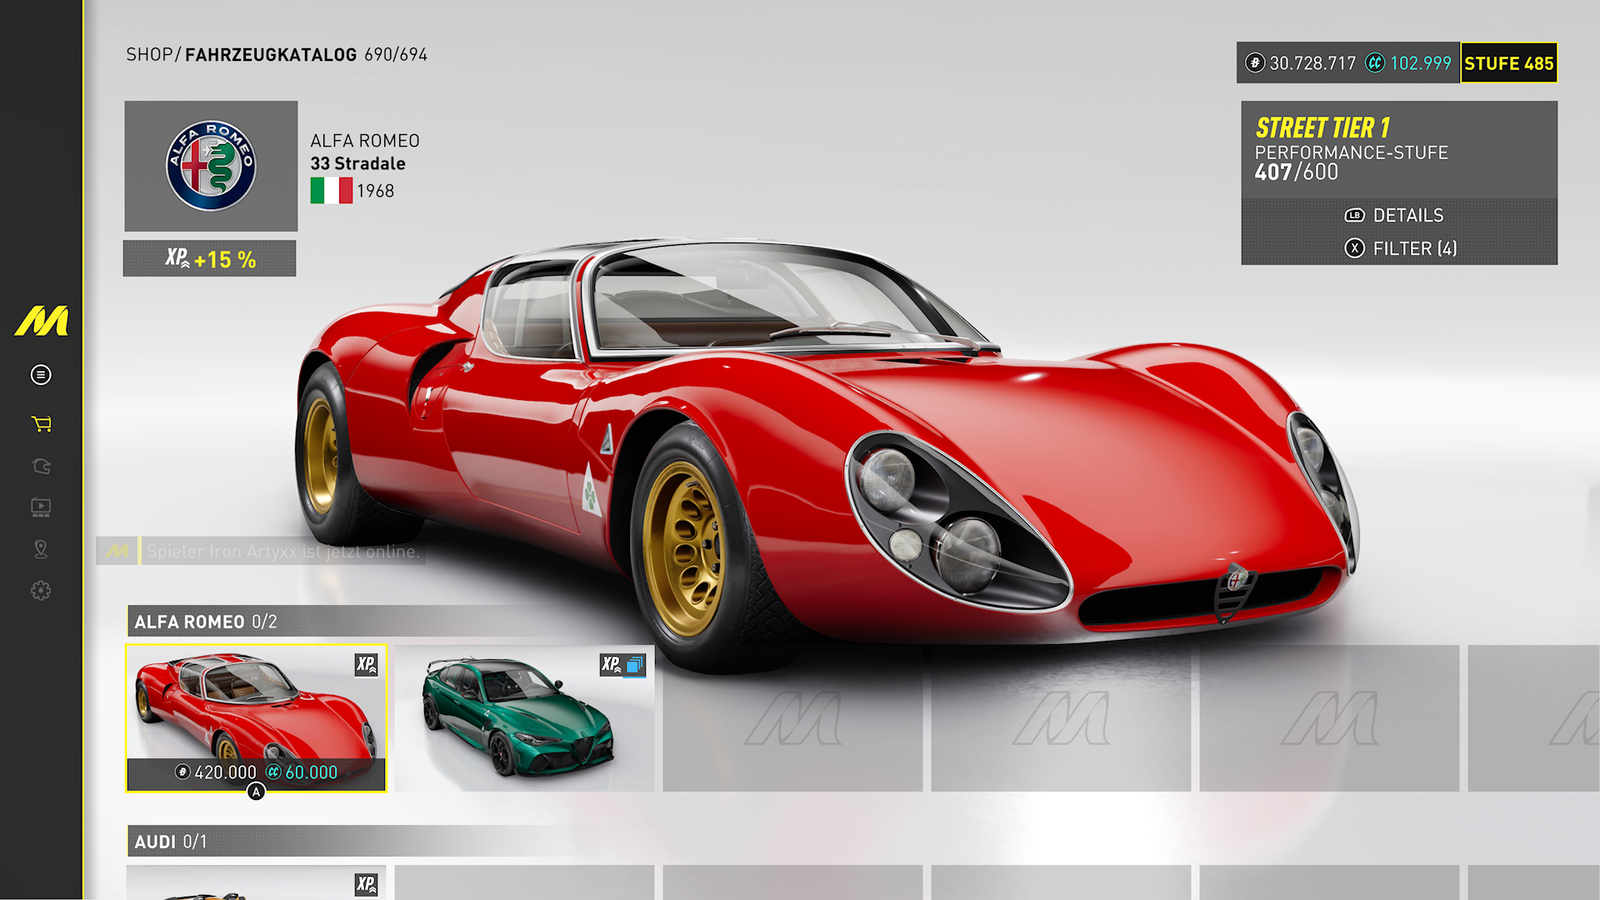
Task: Click the yellow Motorfest M logo in the sidebar
Action: (41, 321)
